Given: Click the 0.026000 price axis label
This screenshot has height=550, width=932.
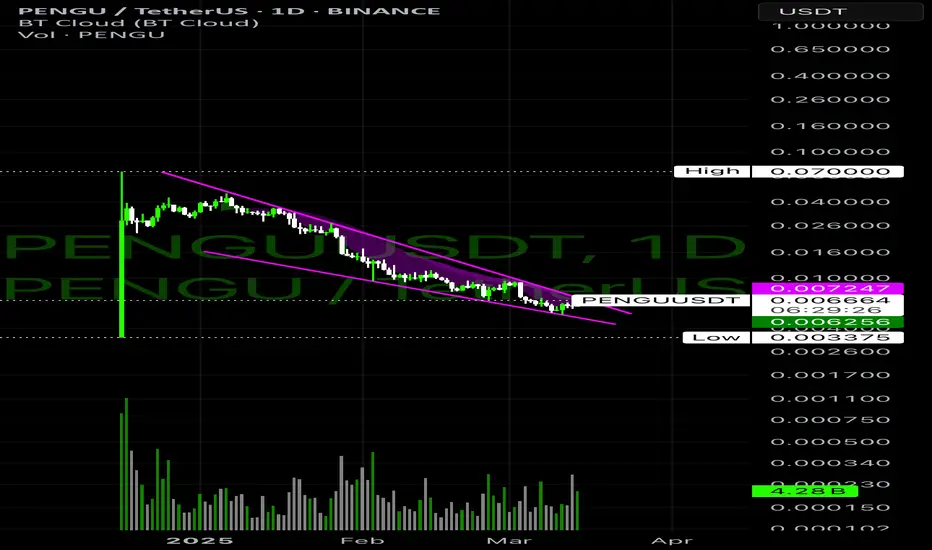Looking at the screenshot, I should click(x=830, y=226).
